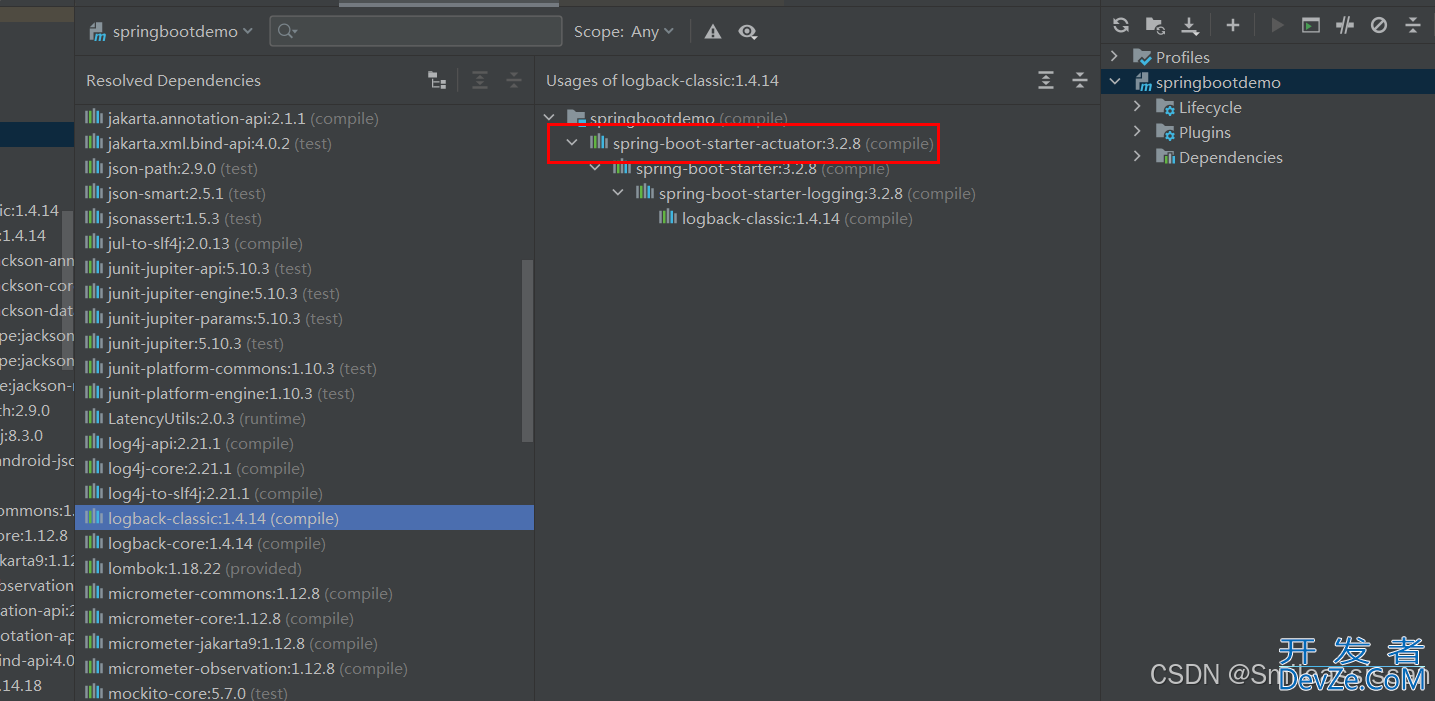This screenshot has height=701, width=1435.
Task: Click Maven module icon beside springbootdemo dropdown
Action: (98, 32)
